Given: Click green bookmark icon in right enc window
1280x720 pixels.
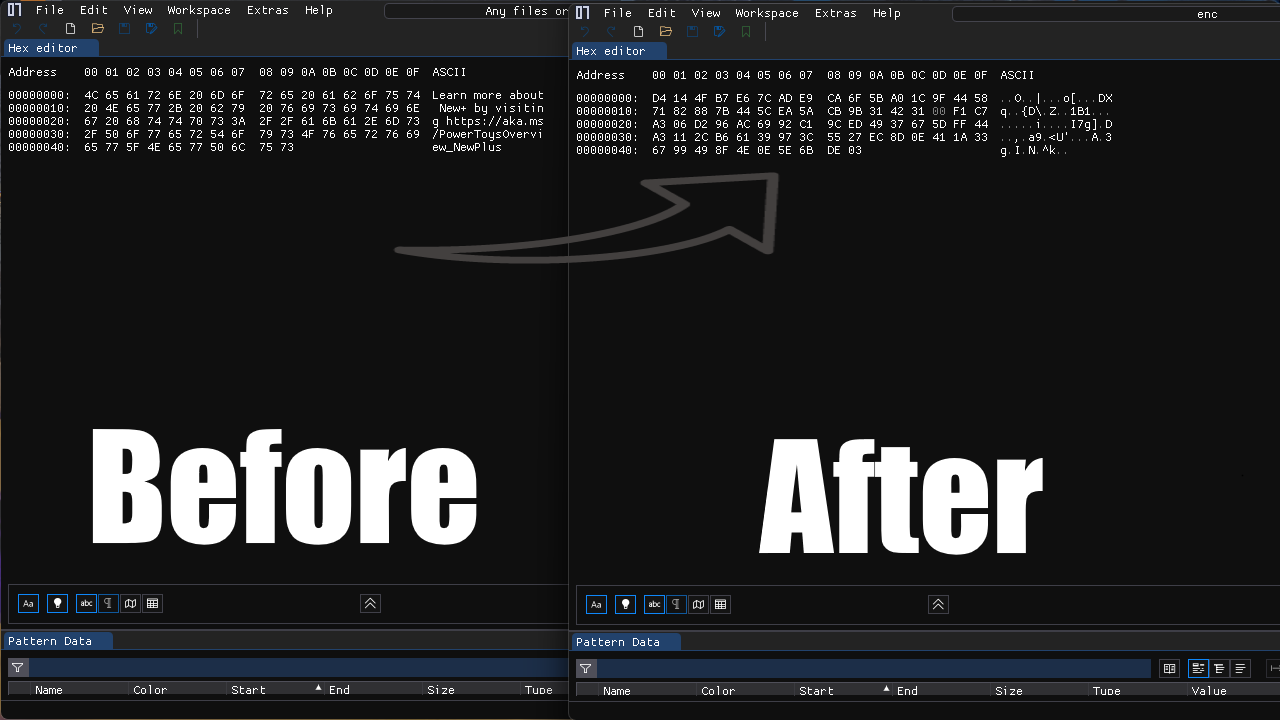Looking at the screenshot, I should coord(746,32).
